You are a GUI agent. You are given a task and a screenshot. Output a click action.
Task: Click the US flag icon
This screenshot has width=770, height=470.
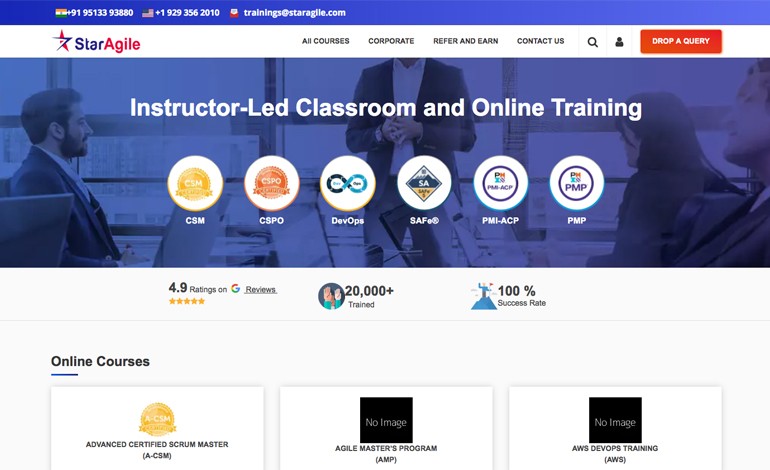[147, 13]
